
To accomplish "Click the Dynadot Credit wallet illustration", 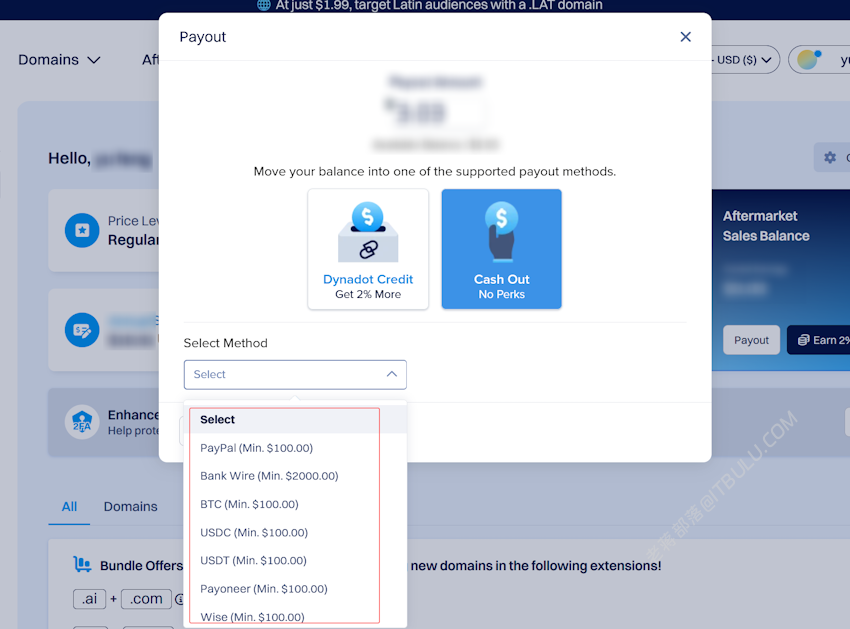I will click(368, 232).
